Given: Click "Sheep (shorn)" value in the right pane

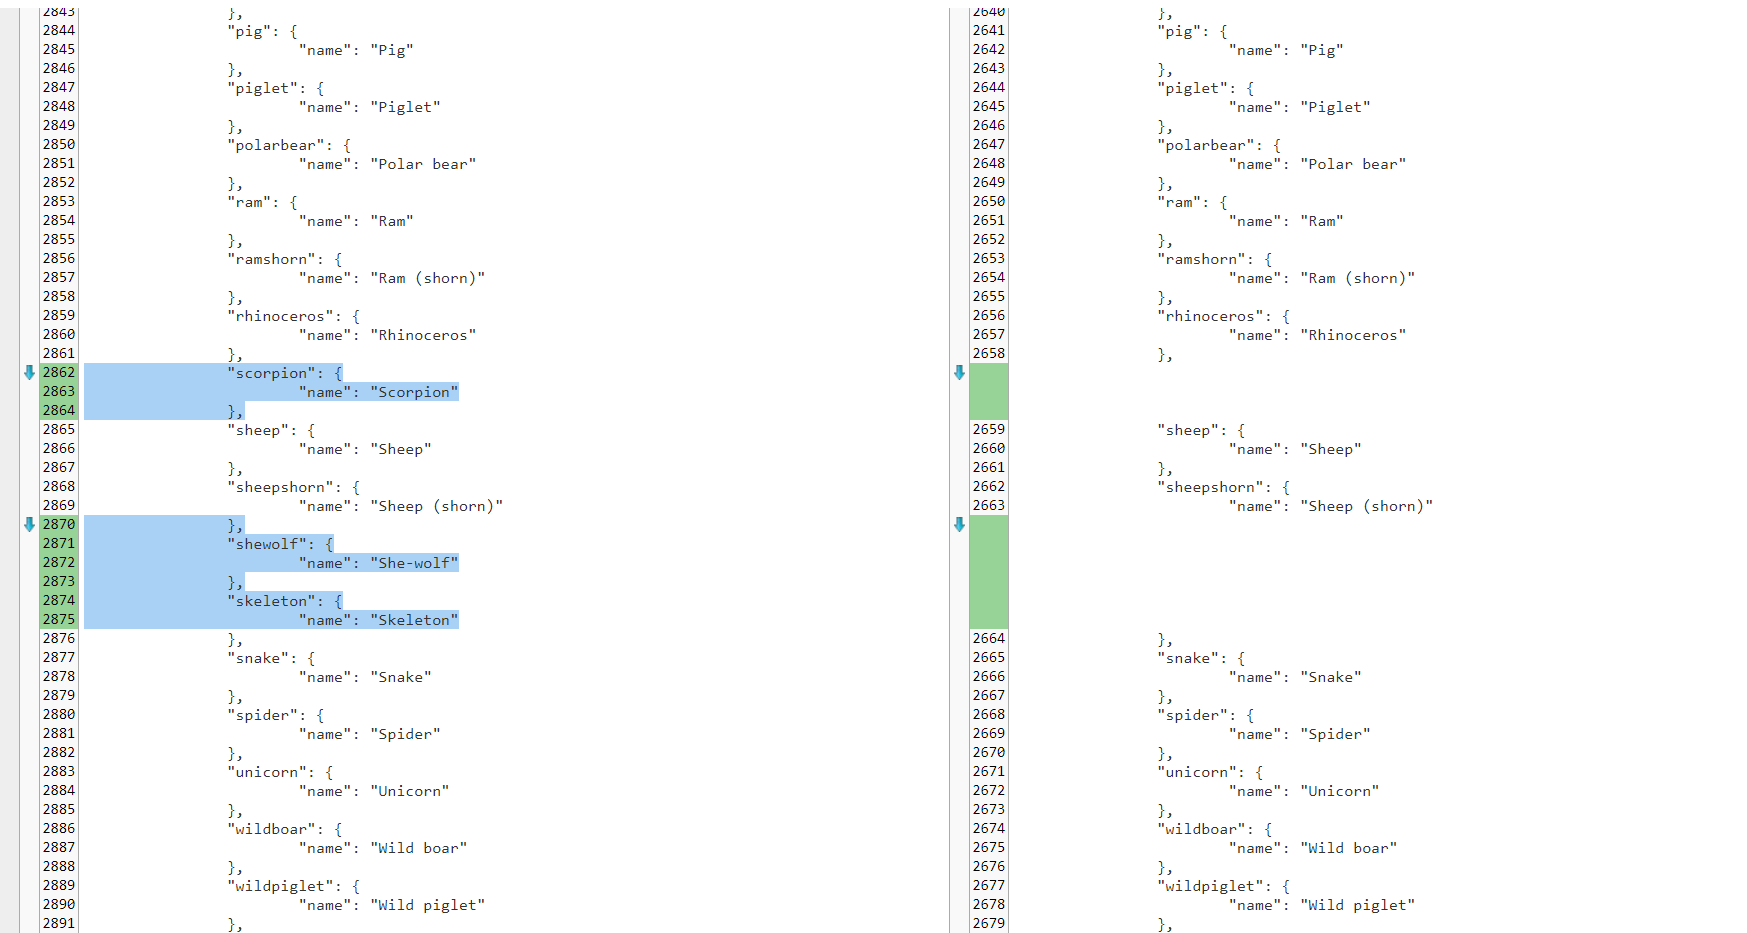Looking at the screenshot, I should (x=1366, y=506).
